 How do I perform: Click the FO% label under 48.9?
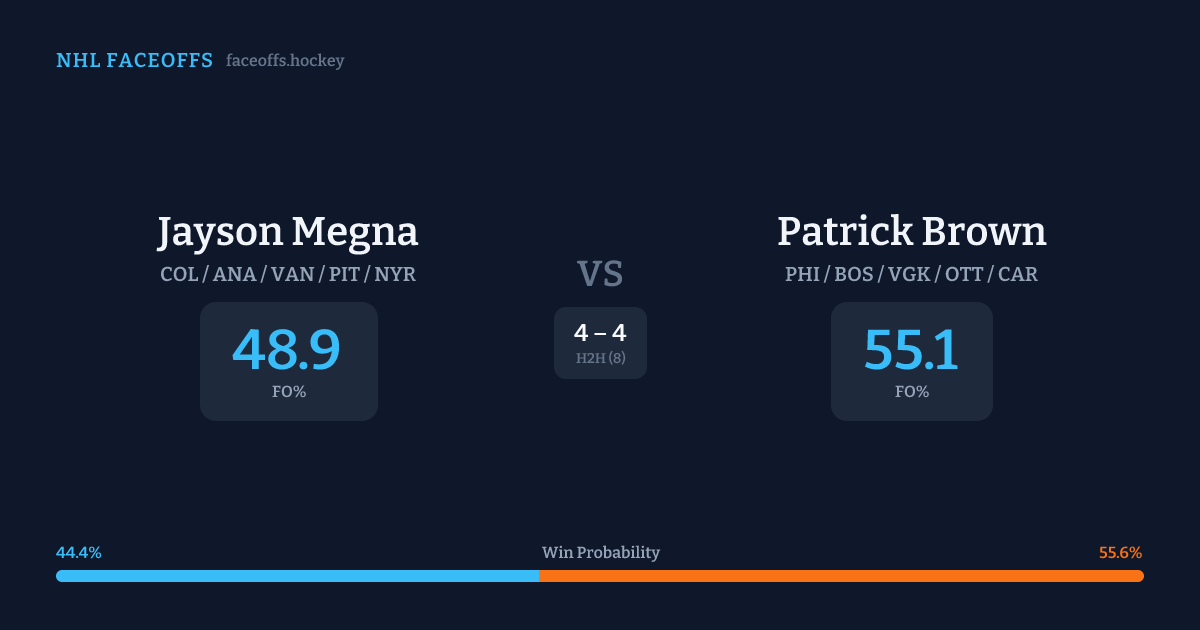[x=288, y=392]
